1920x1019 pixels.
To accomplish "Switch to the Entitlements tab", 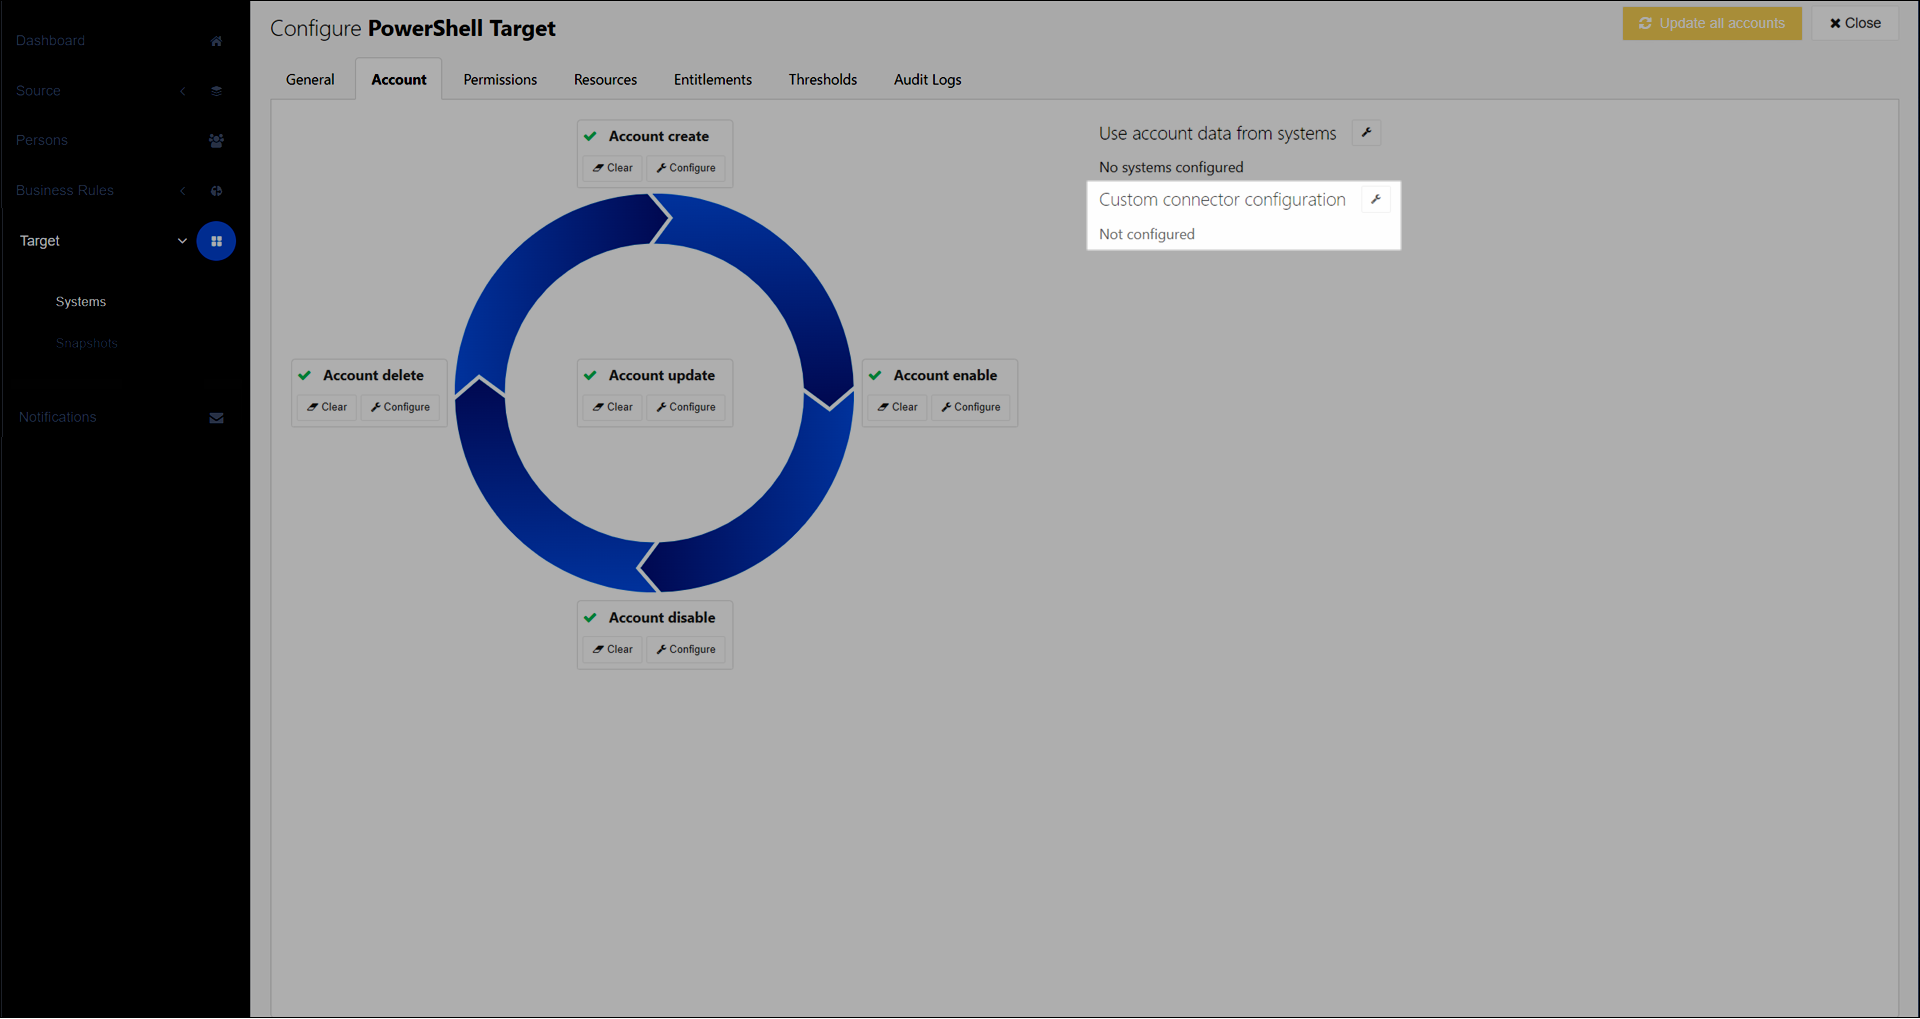I will coord(713,79).
